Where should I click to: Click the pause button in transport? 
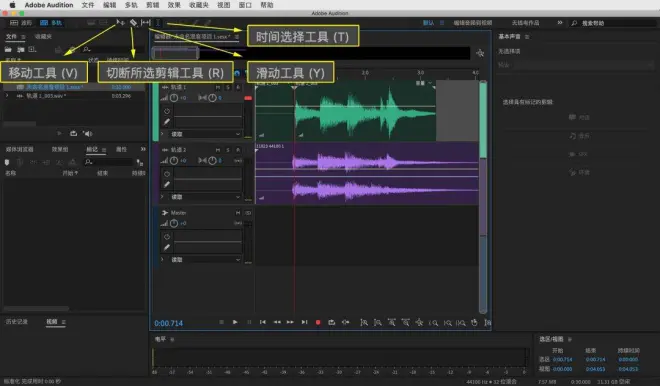pos(249,322)
